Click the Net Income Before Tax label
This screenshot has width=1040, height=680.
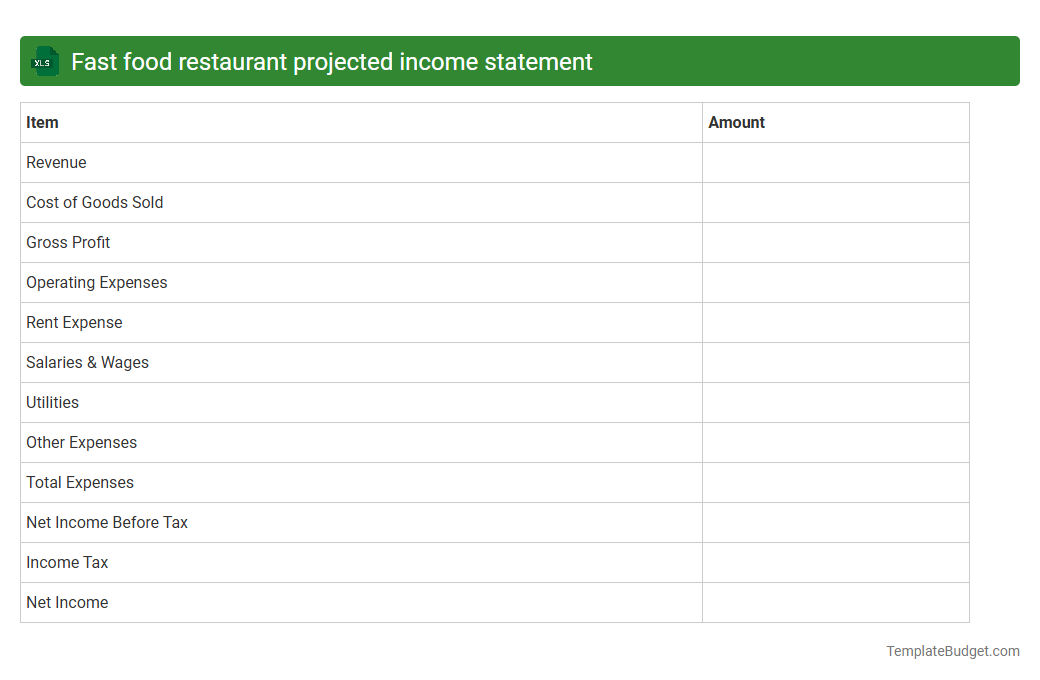tap(106, 522)
